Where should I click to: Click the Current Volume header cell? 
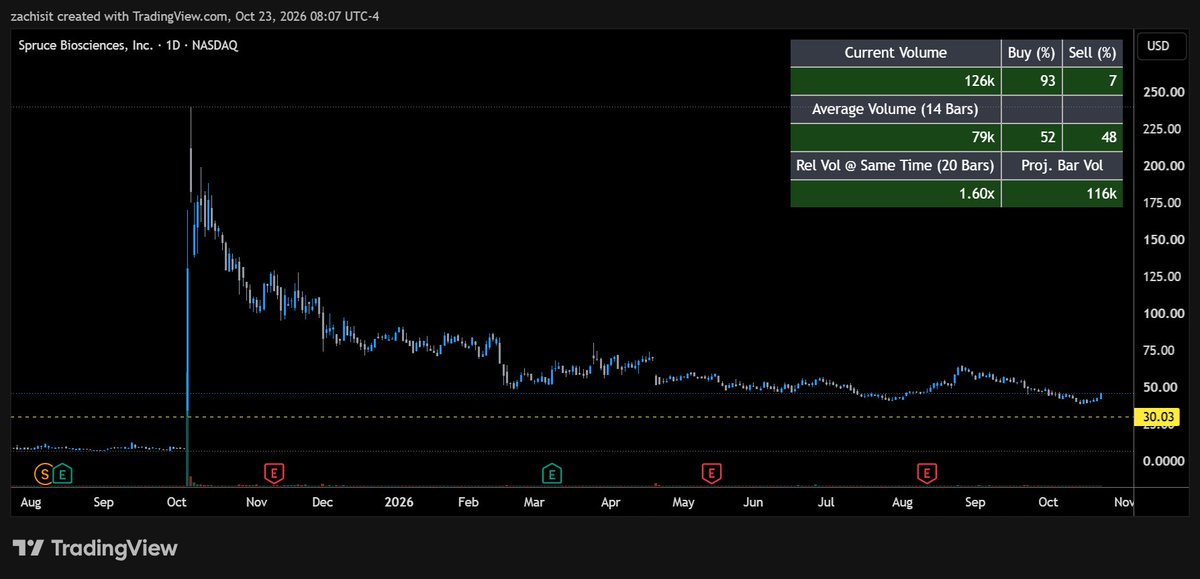[896, 53]
